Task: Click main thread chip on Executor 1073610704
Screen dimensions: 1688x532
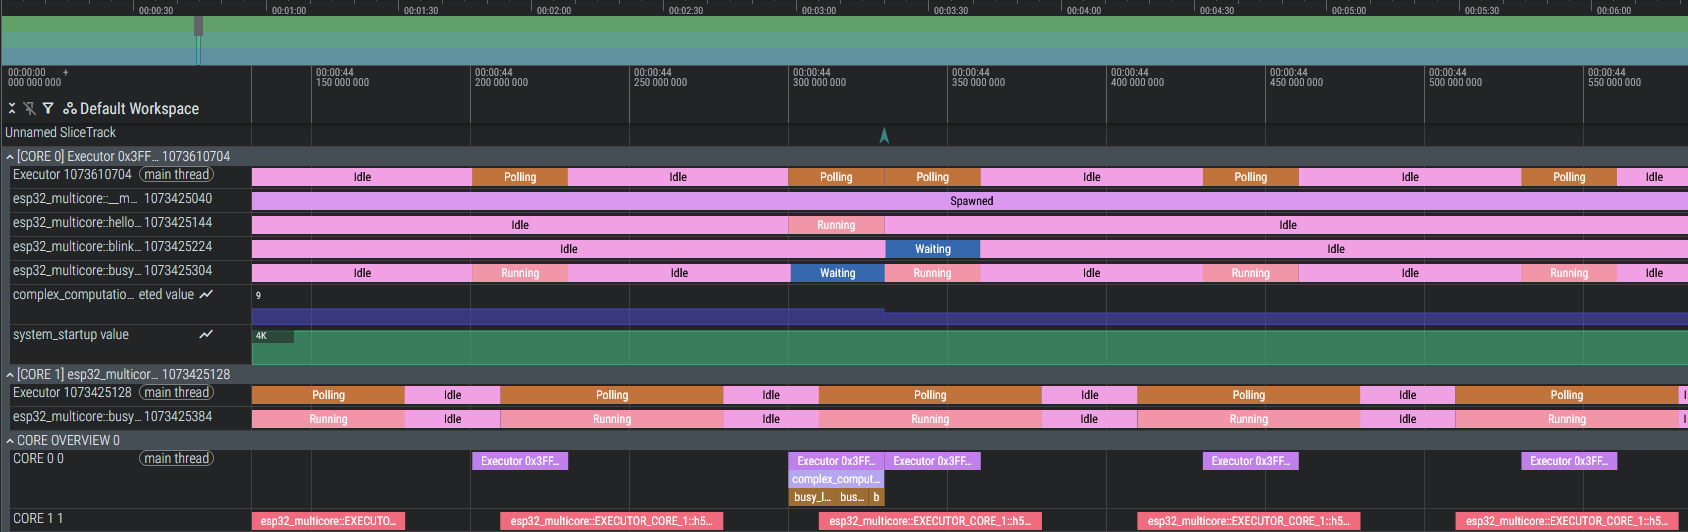Action: (176, 174)
